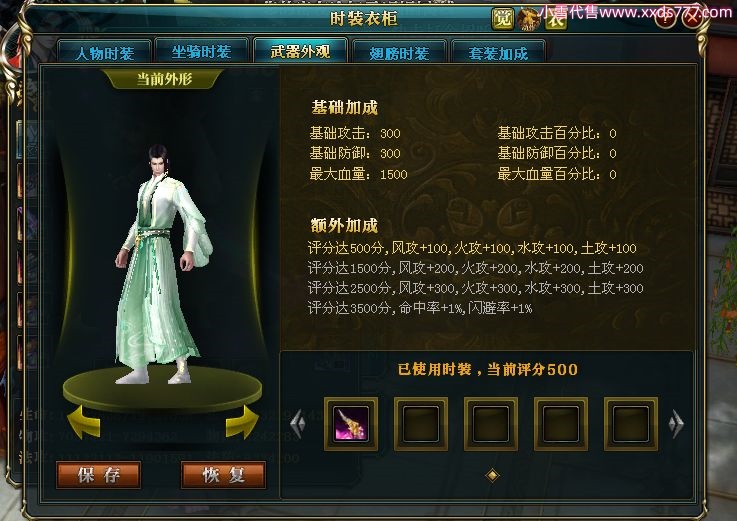Screen dimensions: 737x521
Task: Click the diamond page indicator below slots
Action: 492,475
